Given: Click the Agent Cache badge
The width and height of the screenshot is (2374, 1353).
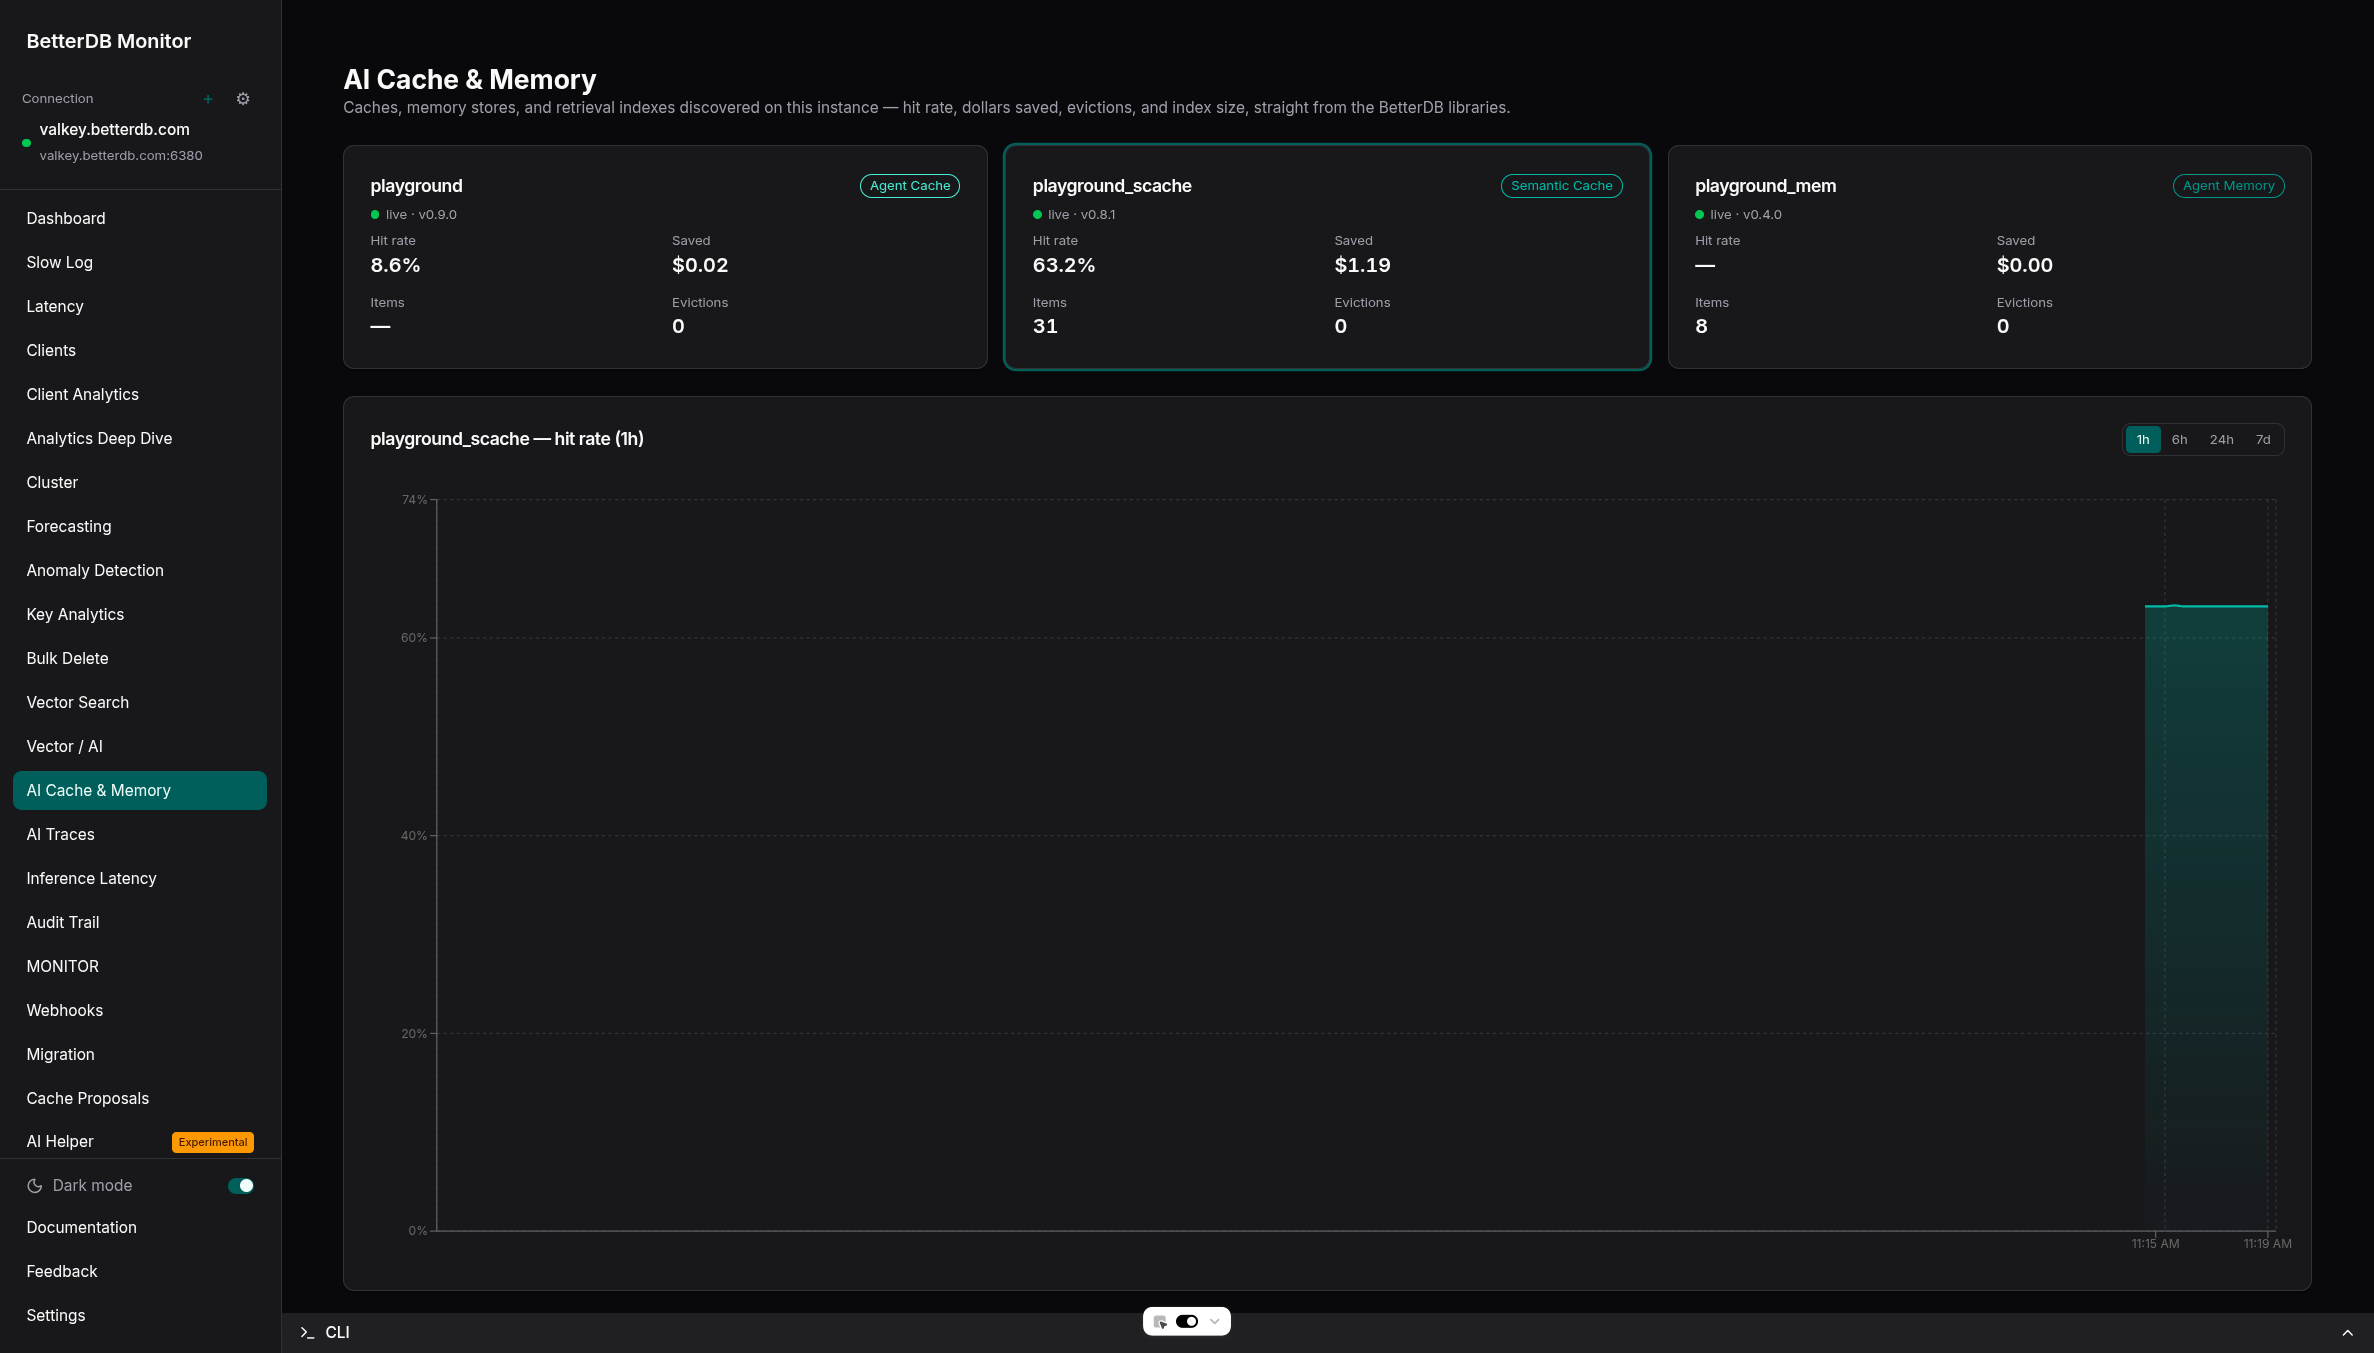Looking at the screenshot, I should 910,186.
